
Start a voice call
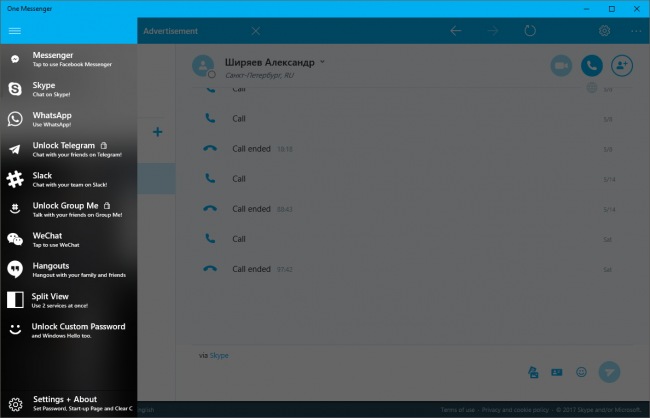(592, 66)
